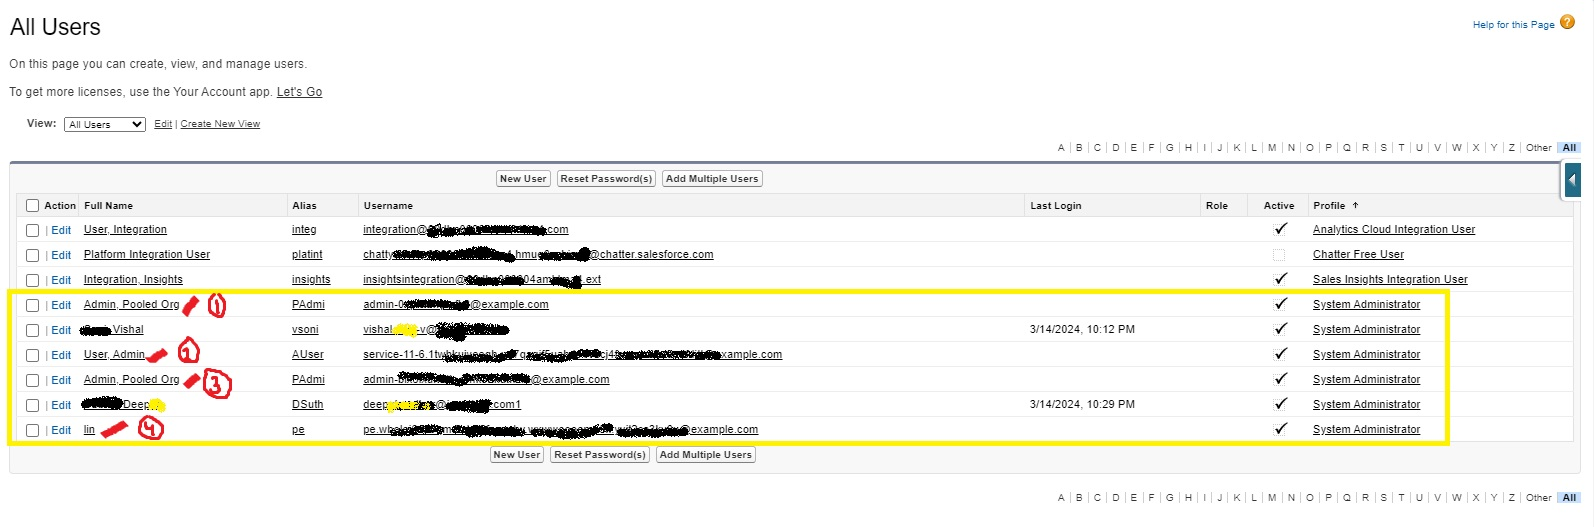This screenshot has height=527, width=1594.
Task: Click the DSuth alias link
Action: coord(308,405)
